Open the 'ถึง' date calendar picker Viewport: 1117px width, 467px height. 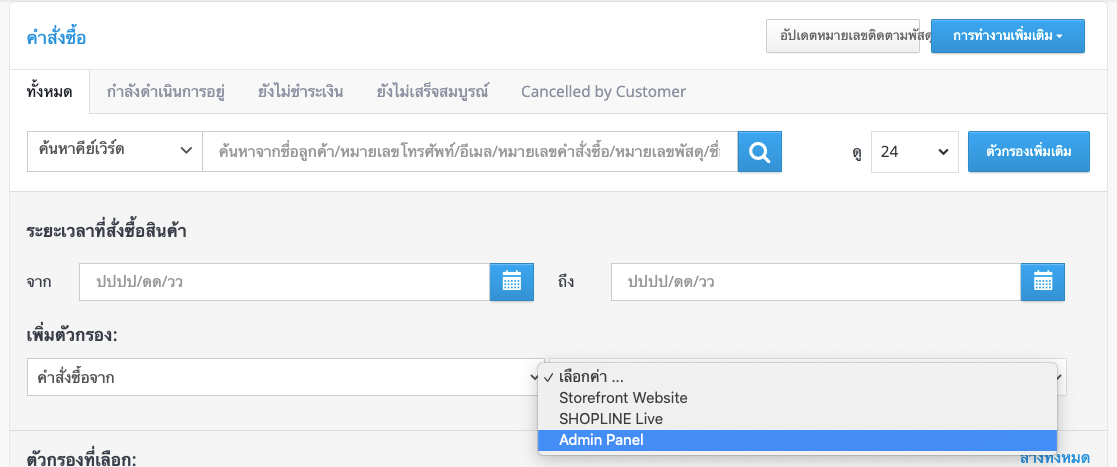[1043, 282]
